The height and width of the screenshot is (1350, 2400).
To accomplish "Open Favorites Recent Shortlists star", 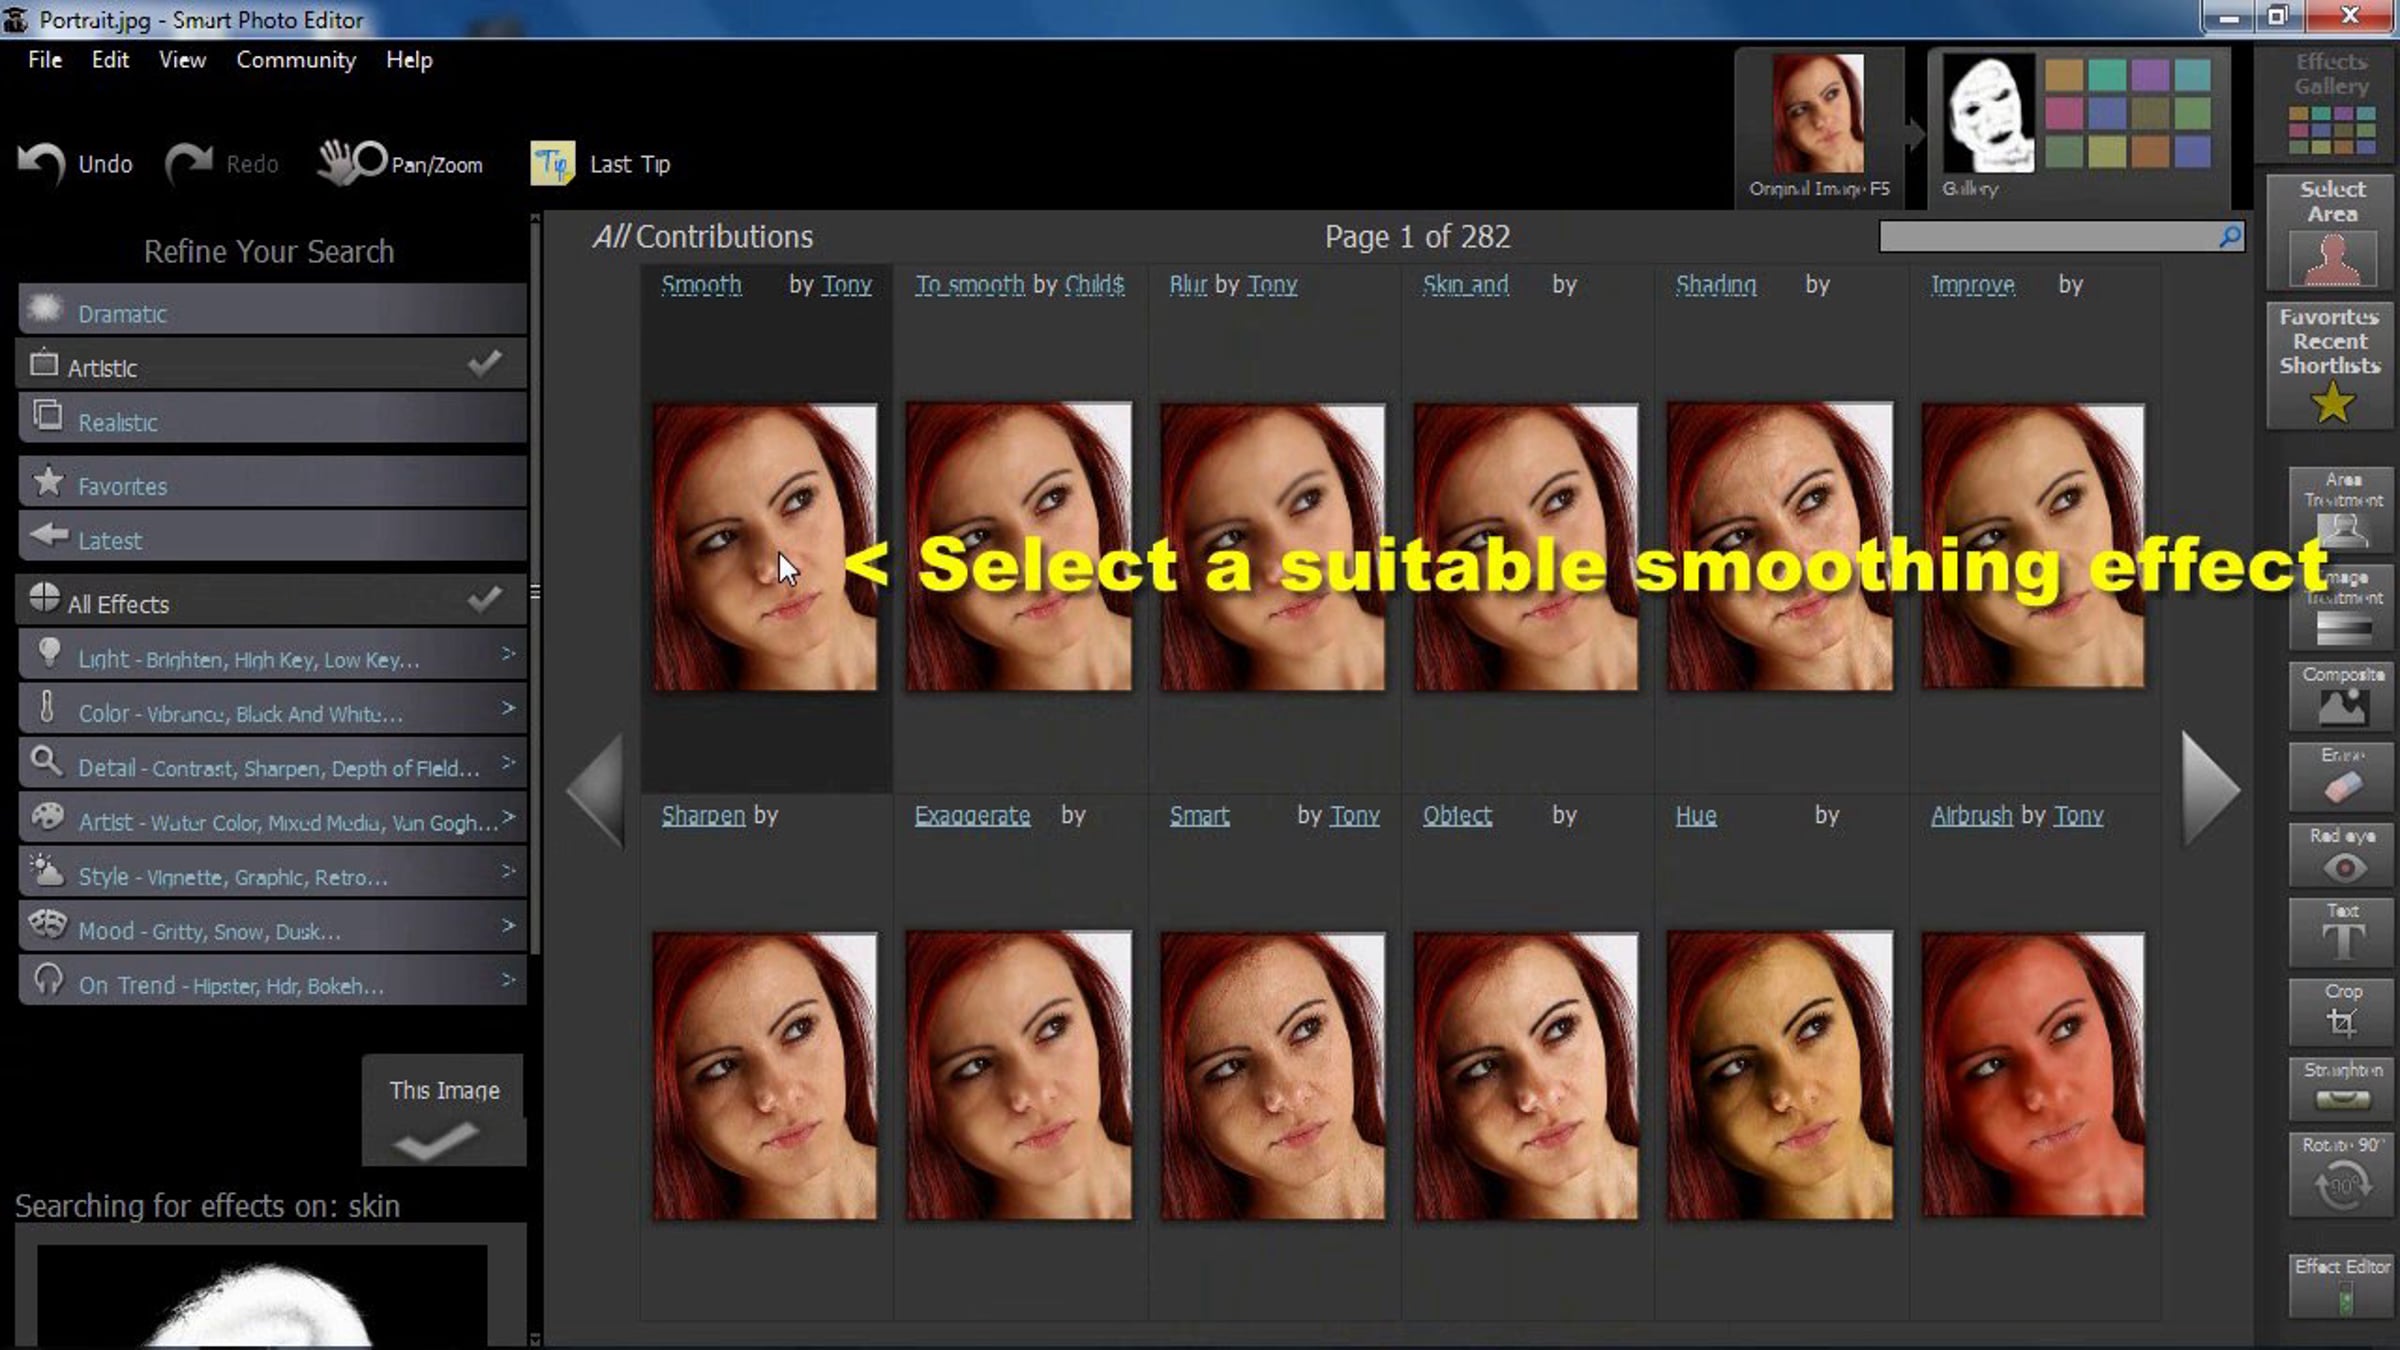I will click(2331, 403).
